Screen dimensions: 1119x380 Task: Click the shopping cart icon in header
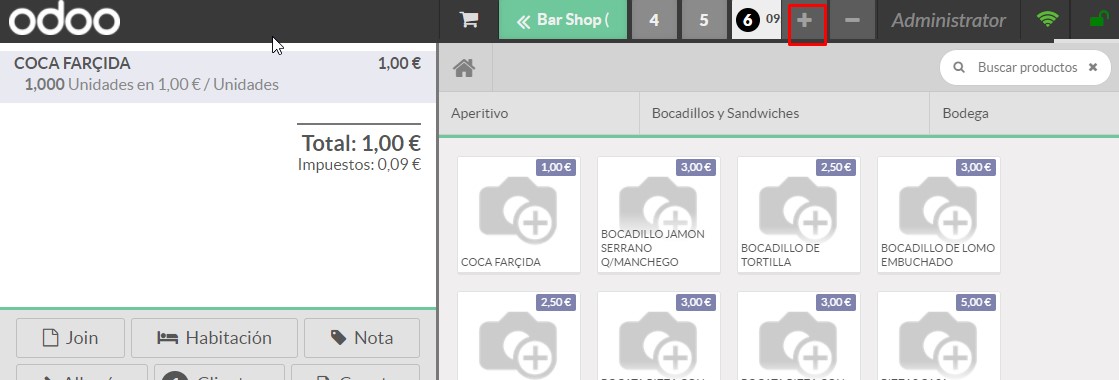coord(469,20)
